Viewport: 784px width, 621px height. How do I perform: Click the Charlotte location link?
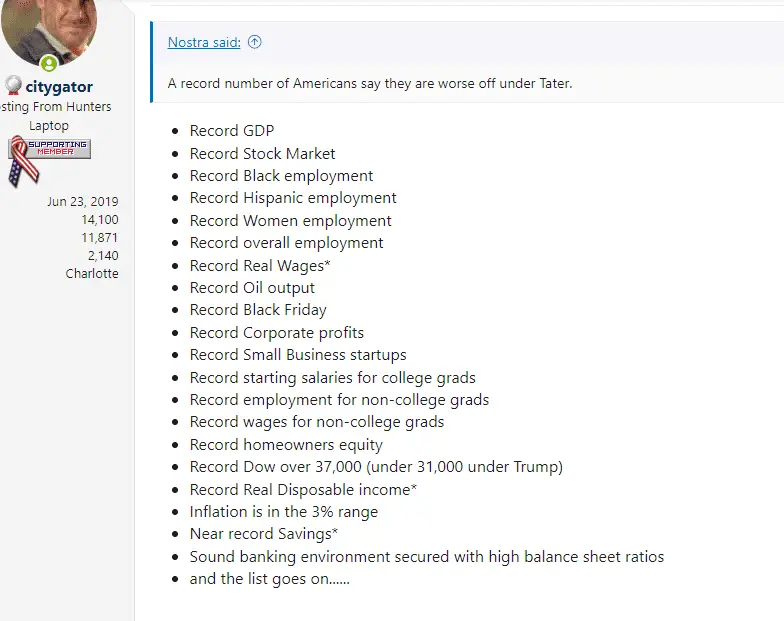pos(92,273)
